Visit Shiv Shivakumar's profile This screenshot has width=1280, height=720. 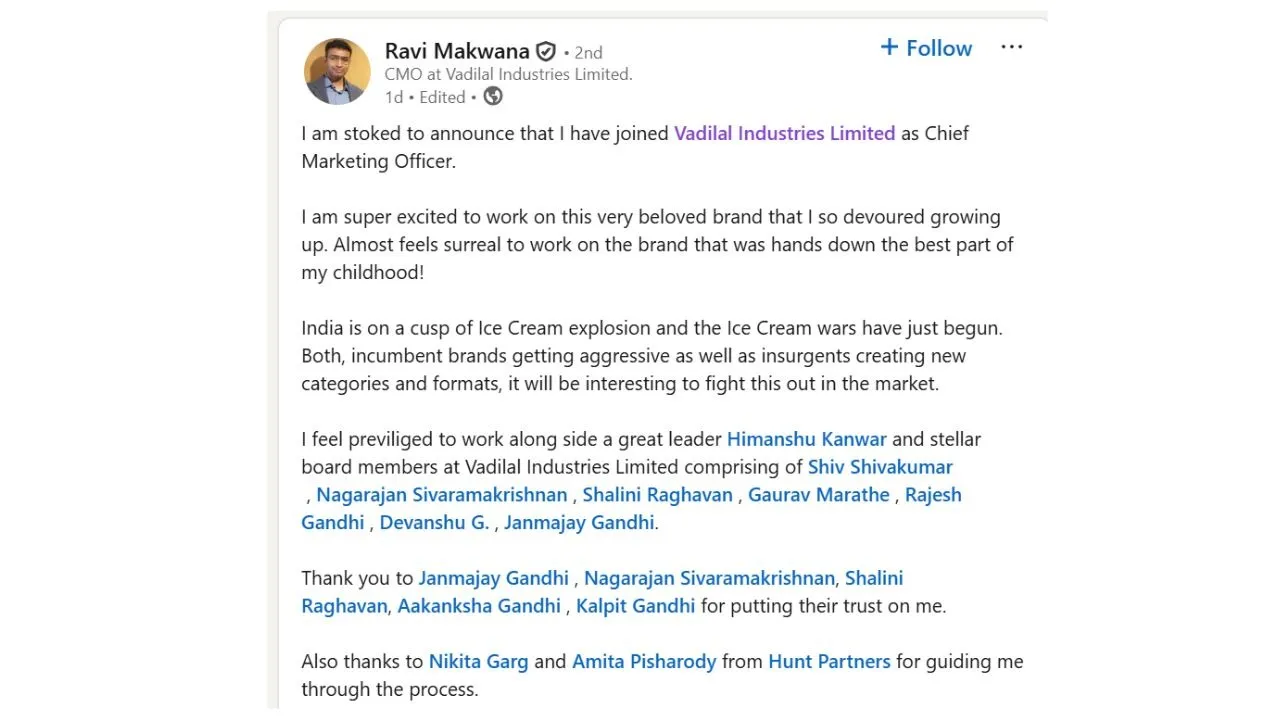(x=880, y=467)
